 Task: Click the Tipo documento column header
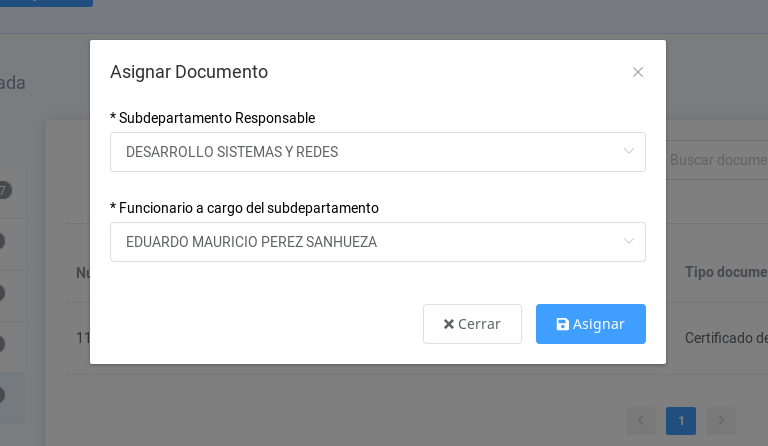[x=726, y=272]
